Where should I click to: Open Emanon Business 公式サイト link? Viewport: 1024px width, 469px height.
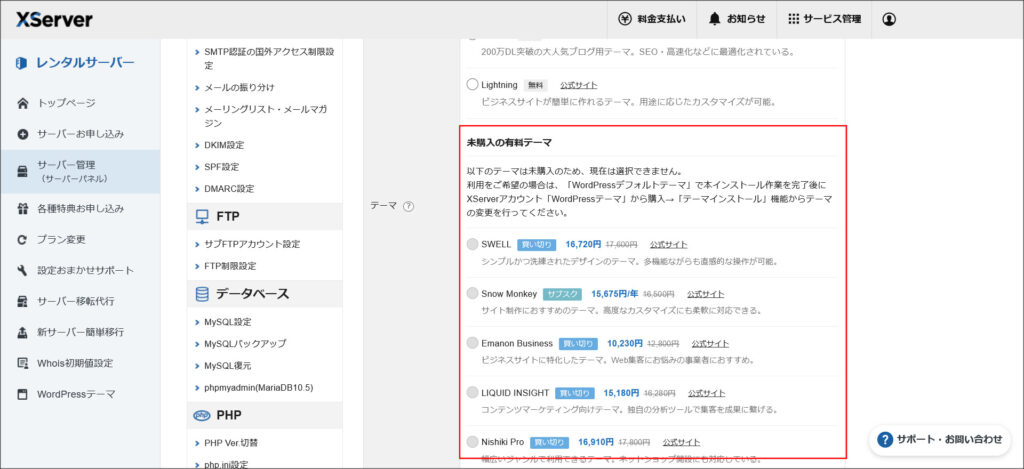point(710,343)
